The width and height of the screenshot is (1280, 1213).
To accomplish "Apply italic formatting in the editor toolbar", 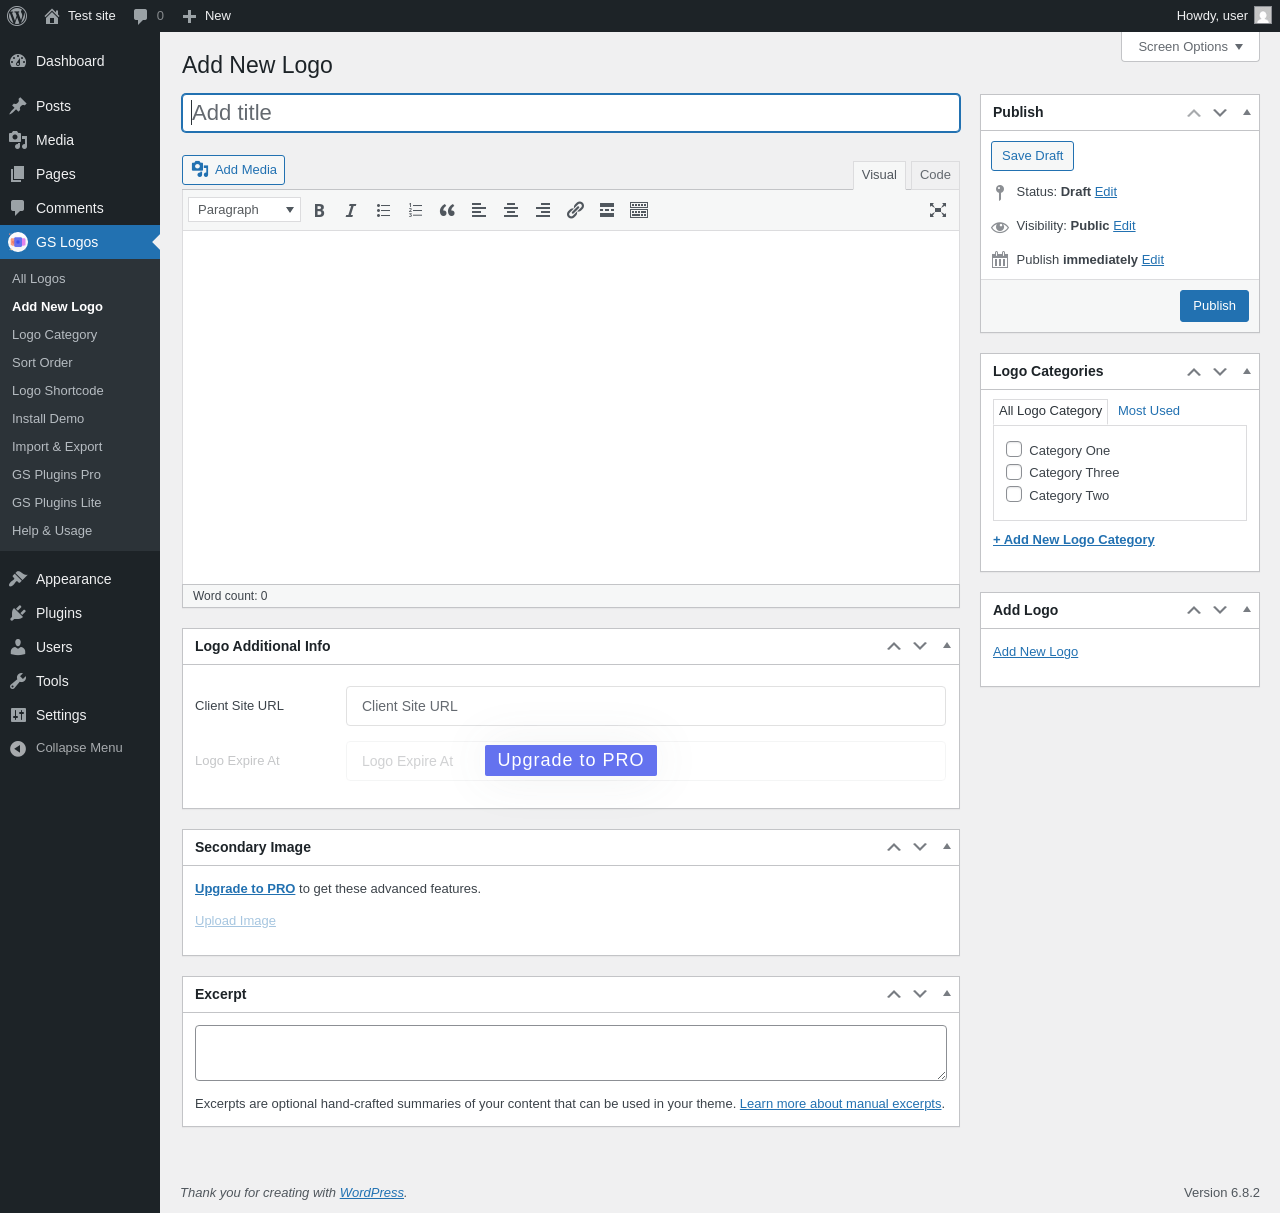I will coord(351,210).
